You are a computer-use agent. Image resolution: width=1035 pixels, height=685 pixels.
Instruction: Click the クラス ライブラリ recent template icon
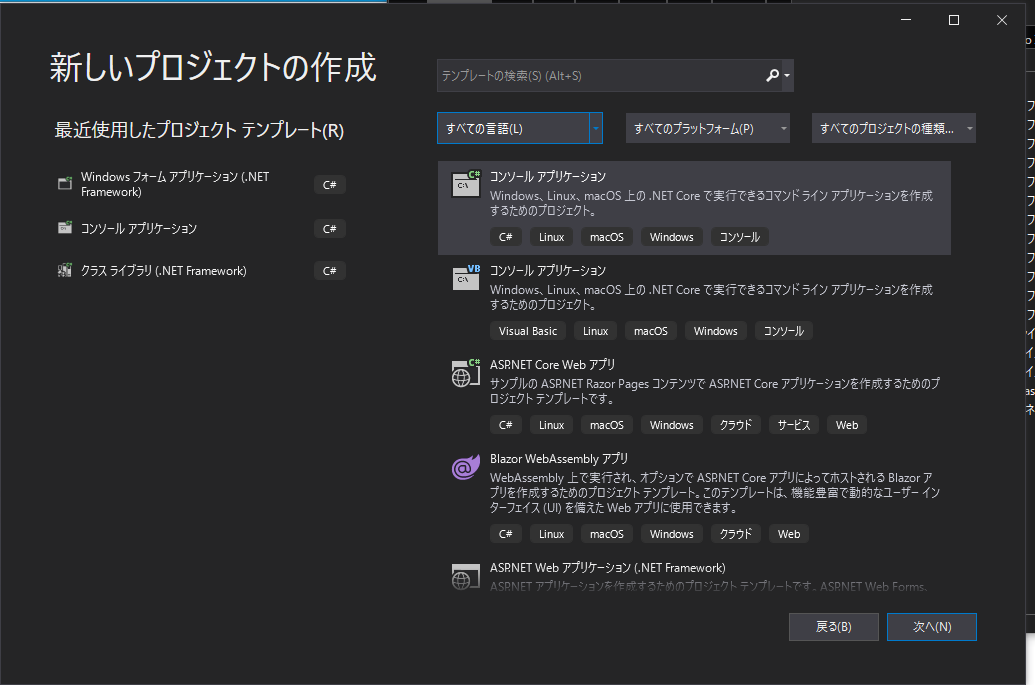click(64, 270)
